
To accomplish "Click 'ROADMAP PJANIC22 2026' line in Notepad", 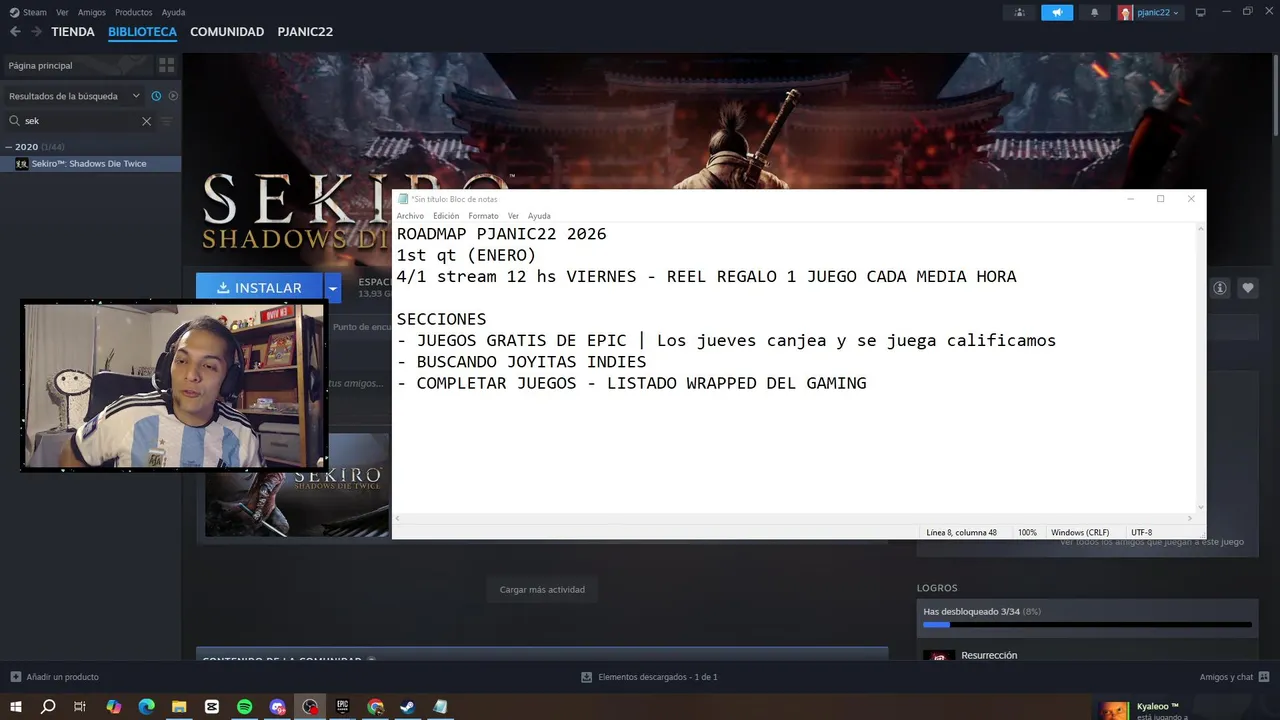I will click(x=501, y=234).
